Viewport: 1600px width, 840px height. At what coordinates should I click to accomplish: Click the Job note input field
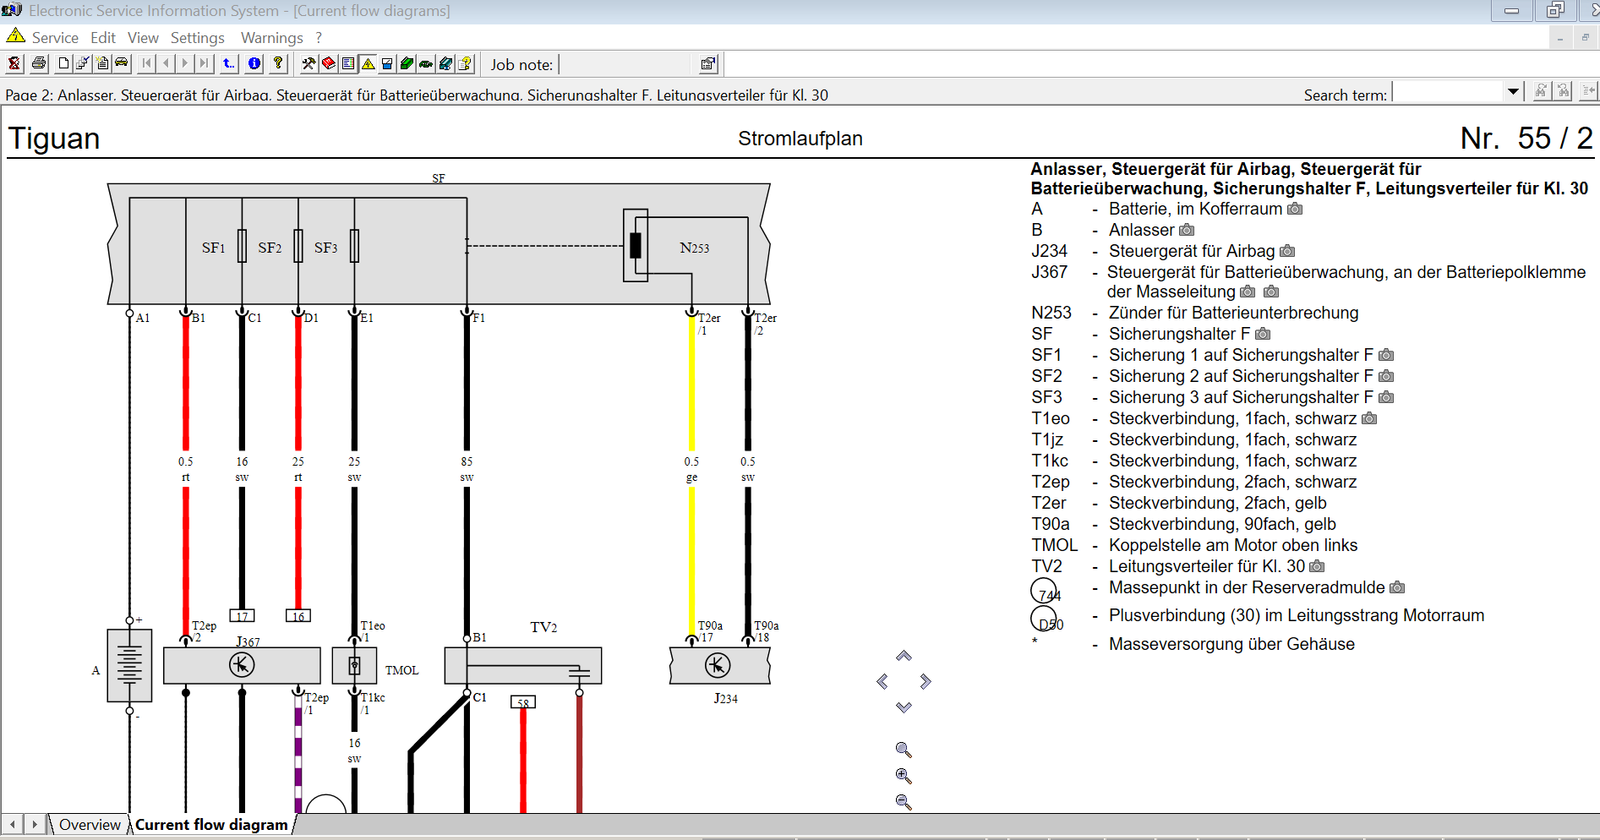[627, 64]
